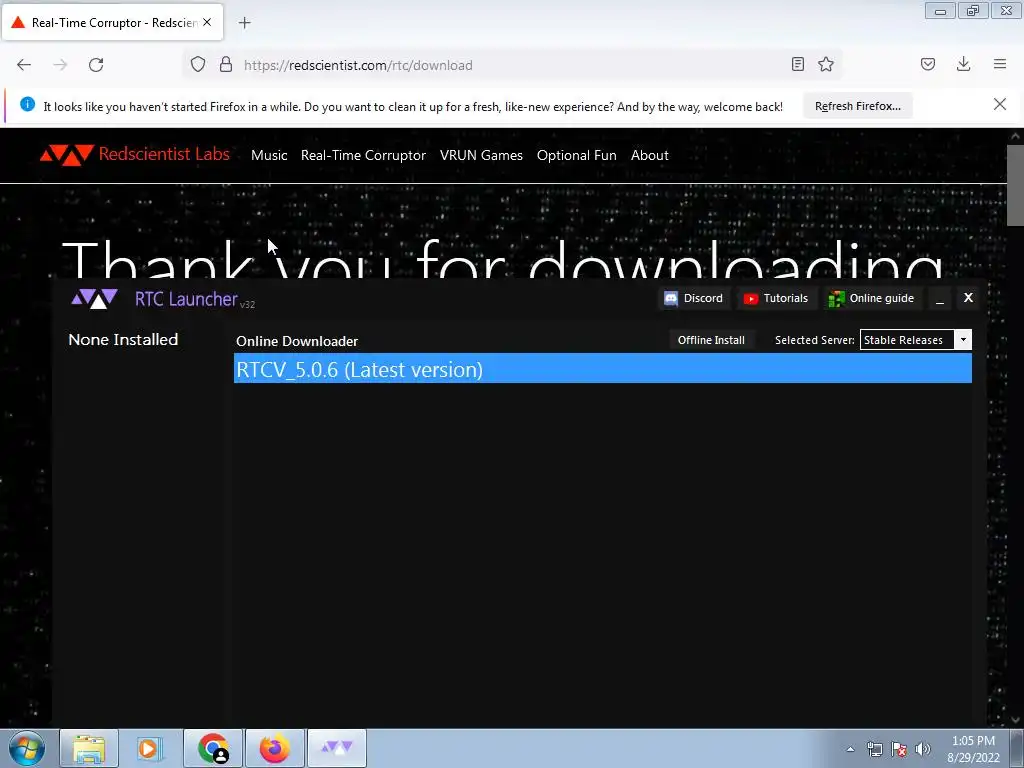The image size is (1024, 768).
Task: Click the network tray icon
Action: [874, 749]
